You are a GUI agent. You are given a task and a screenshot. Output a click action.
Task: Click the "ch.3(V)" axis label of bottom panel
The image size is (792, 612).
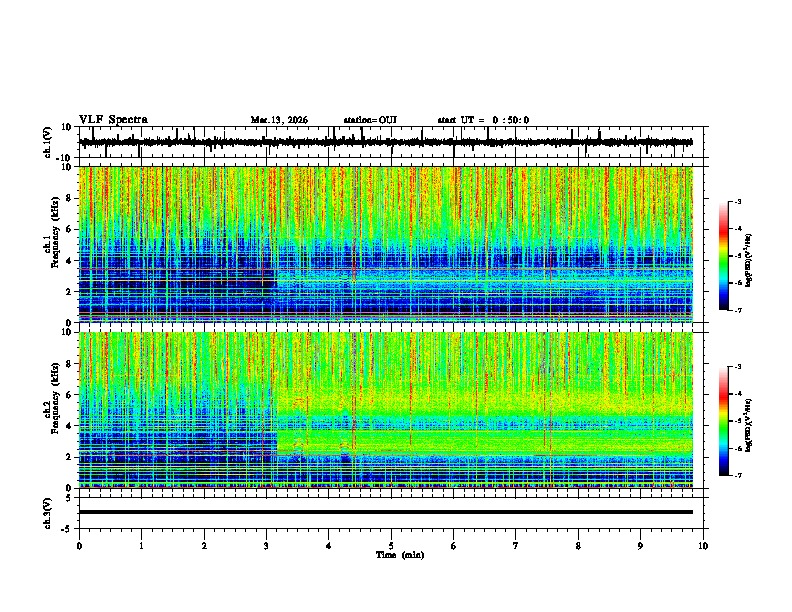[48, 514]
